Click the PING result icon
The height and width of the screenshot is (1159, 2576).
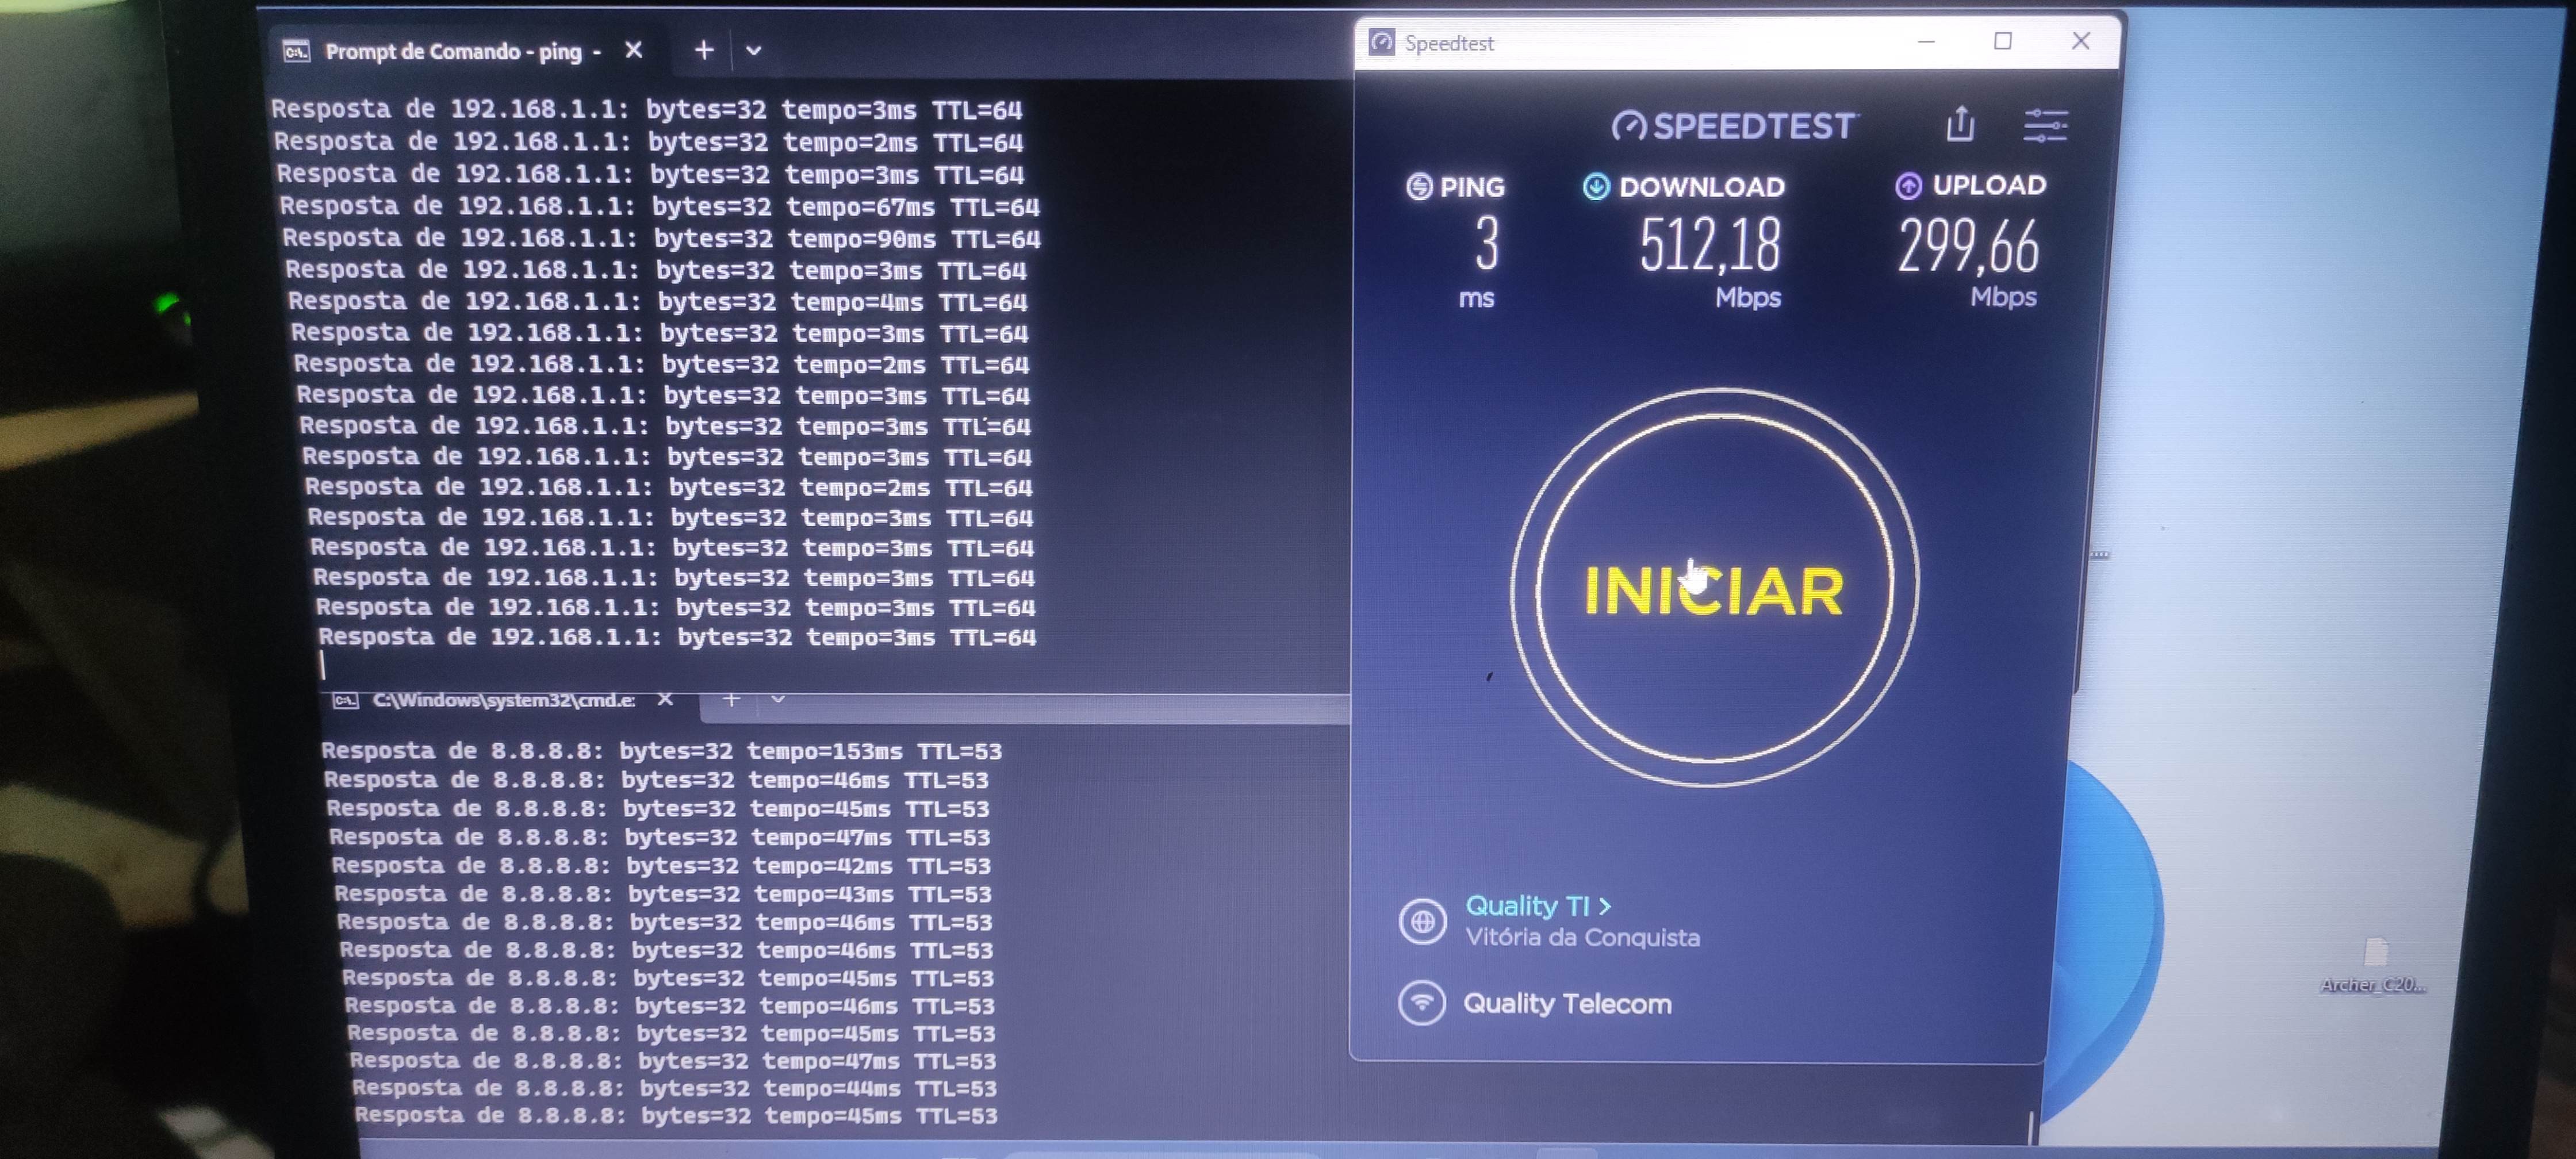click(x=1419, y=187)
